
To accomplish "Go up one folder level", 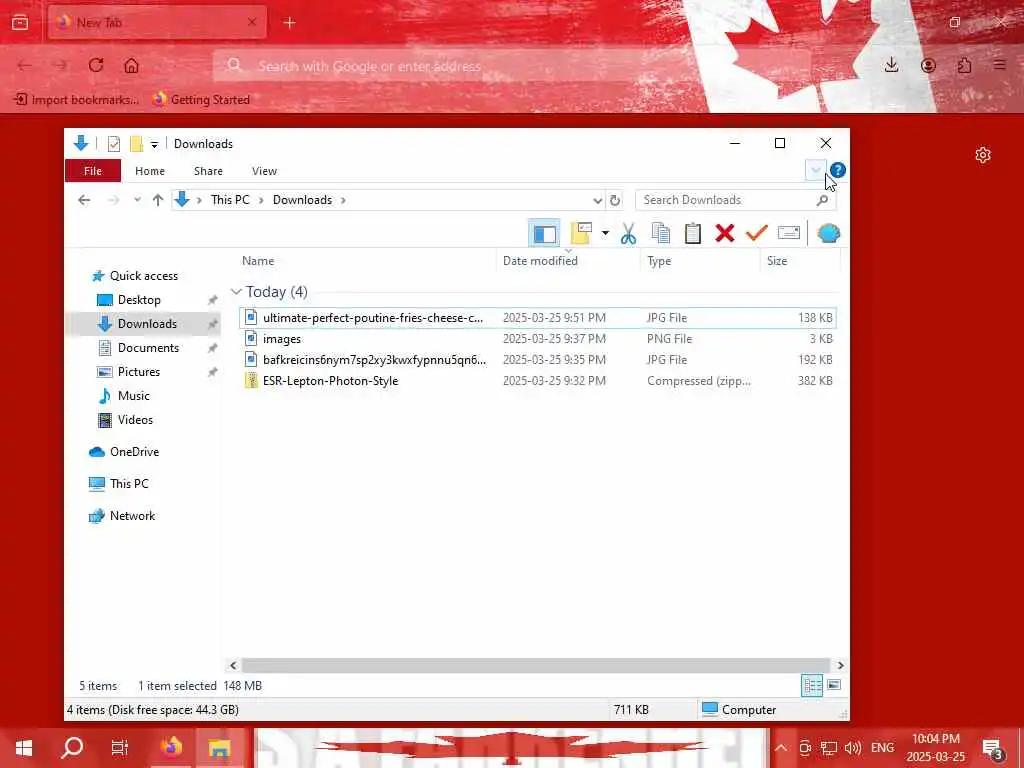I will pos(157,200).
